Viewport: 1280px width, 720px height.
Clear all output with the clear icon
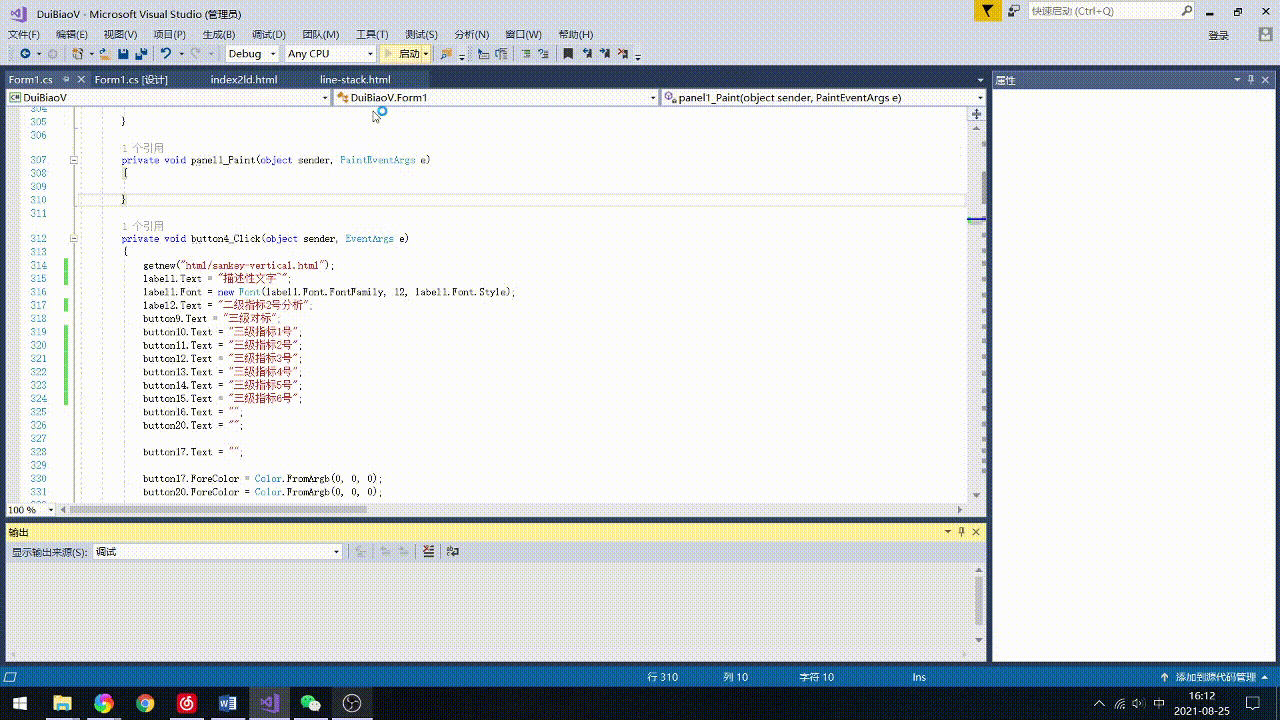coord(428,551)
